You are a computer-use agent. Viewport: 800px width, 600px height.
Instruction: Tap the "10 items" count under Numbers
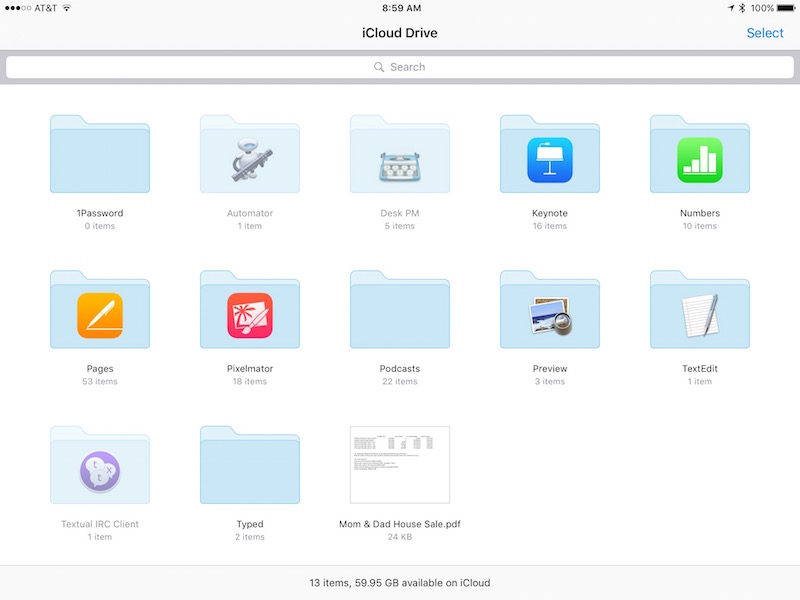point(700,226)
